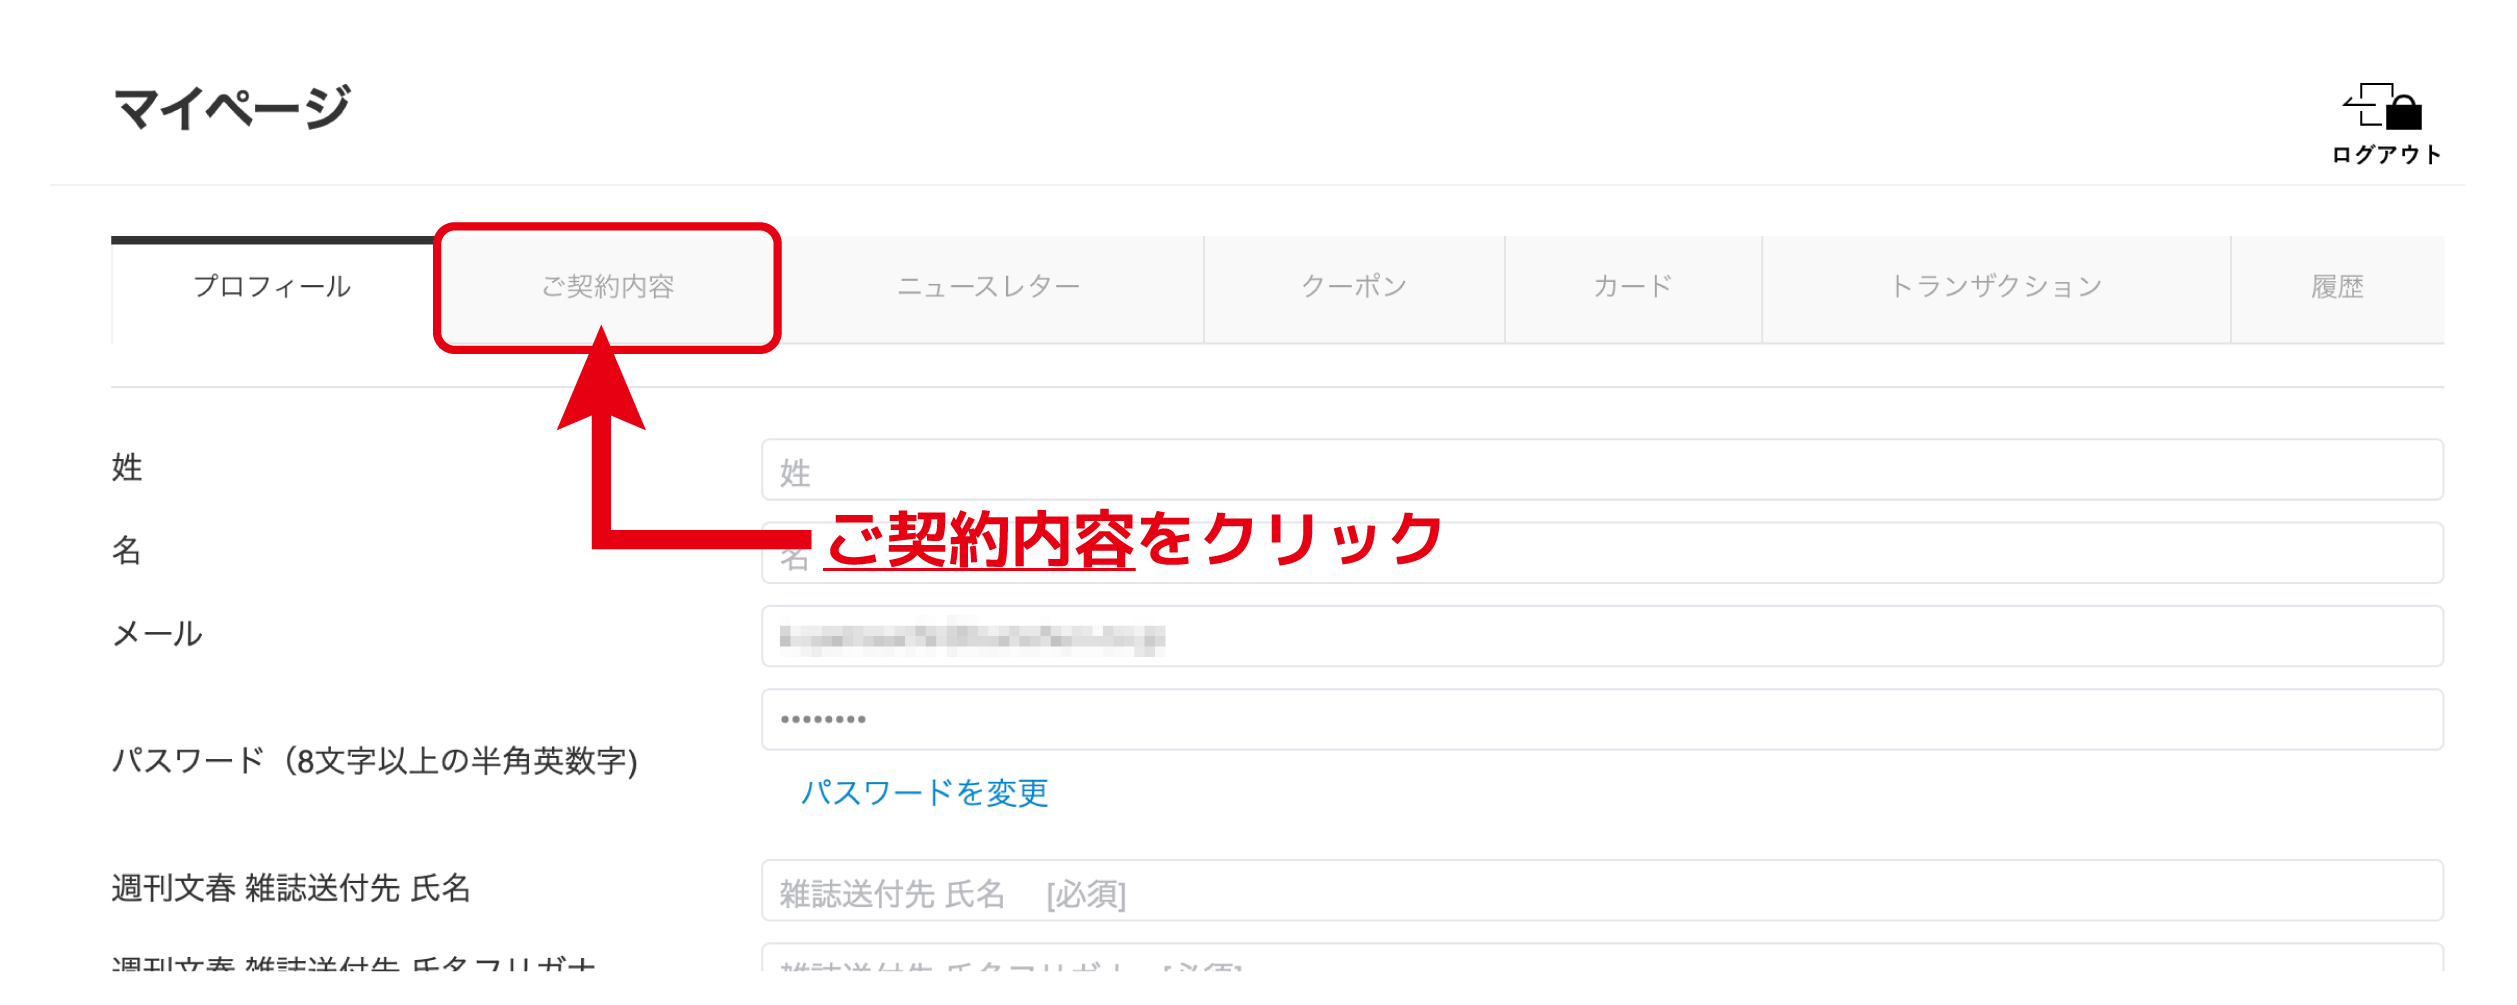Click the password dots field
Screen dimensions: 2517x1005
pyautogui.click(x=1602, y=720)
